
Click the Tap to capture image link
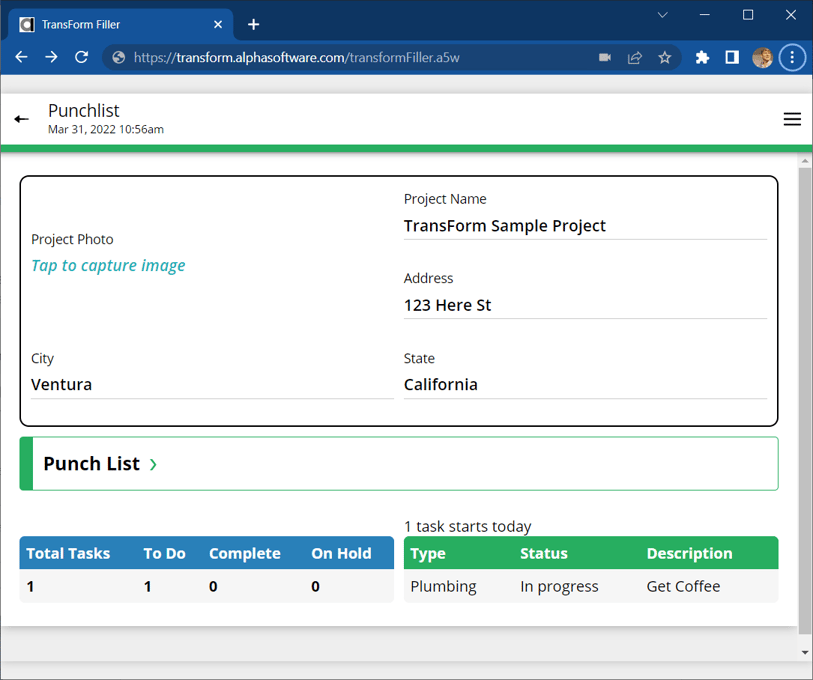click(108, 265)
